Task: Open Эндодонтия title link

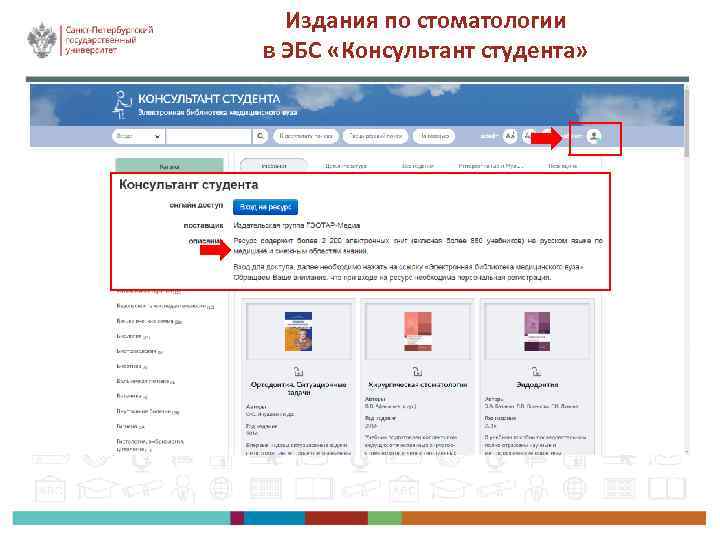Action: point(537,385)
